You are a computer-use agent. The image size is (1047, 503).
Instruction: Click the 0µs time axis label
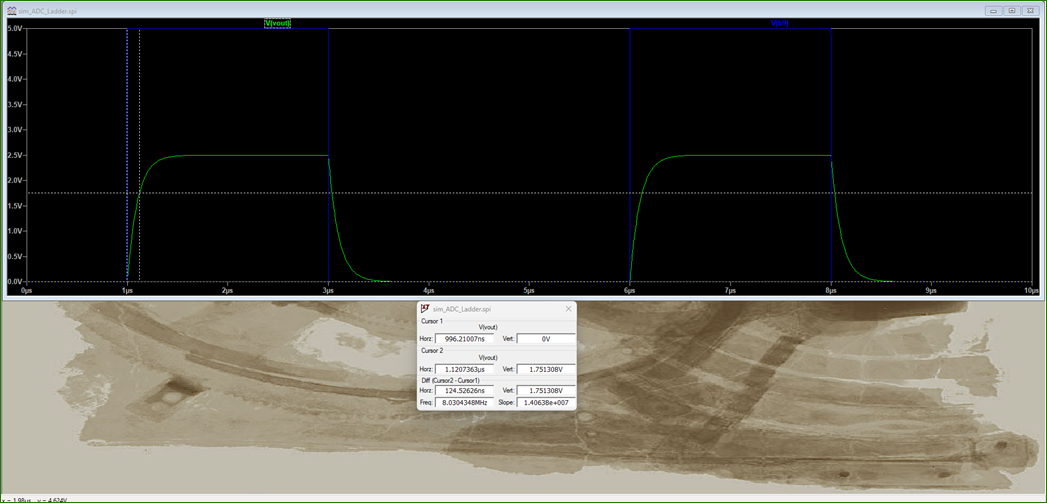(x=27, y=291)
